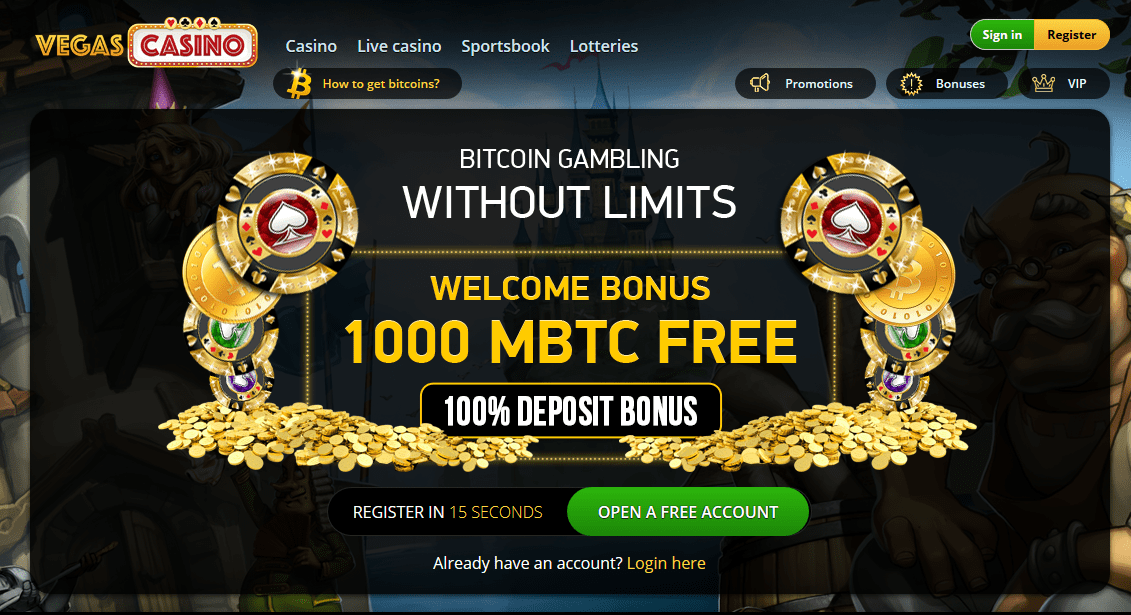Click the yellow Register button
Viewport: 1131px width, 615px height.
tap(1072, 35)
